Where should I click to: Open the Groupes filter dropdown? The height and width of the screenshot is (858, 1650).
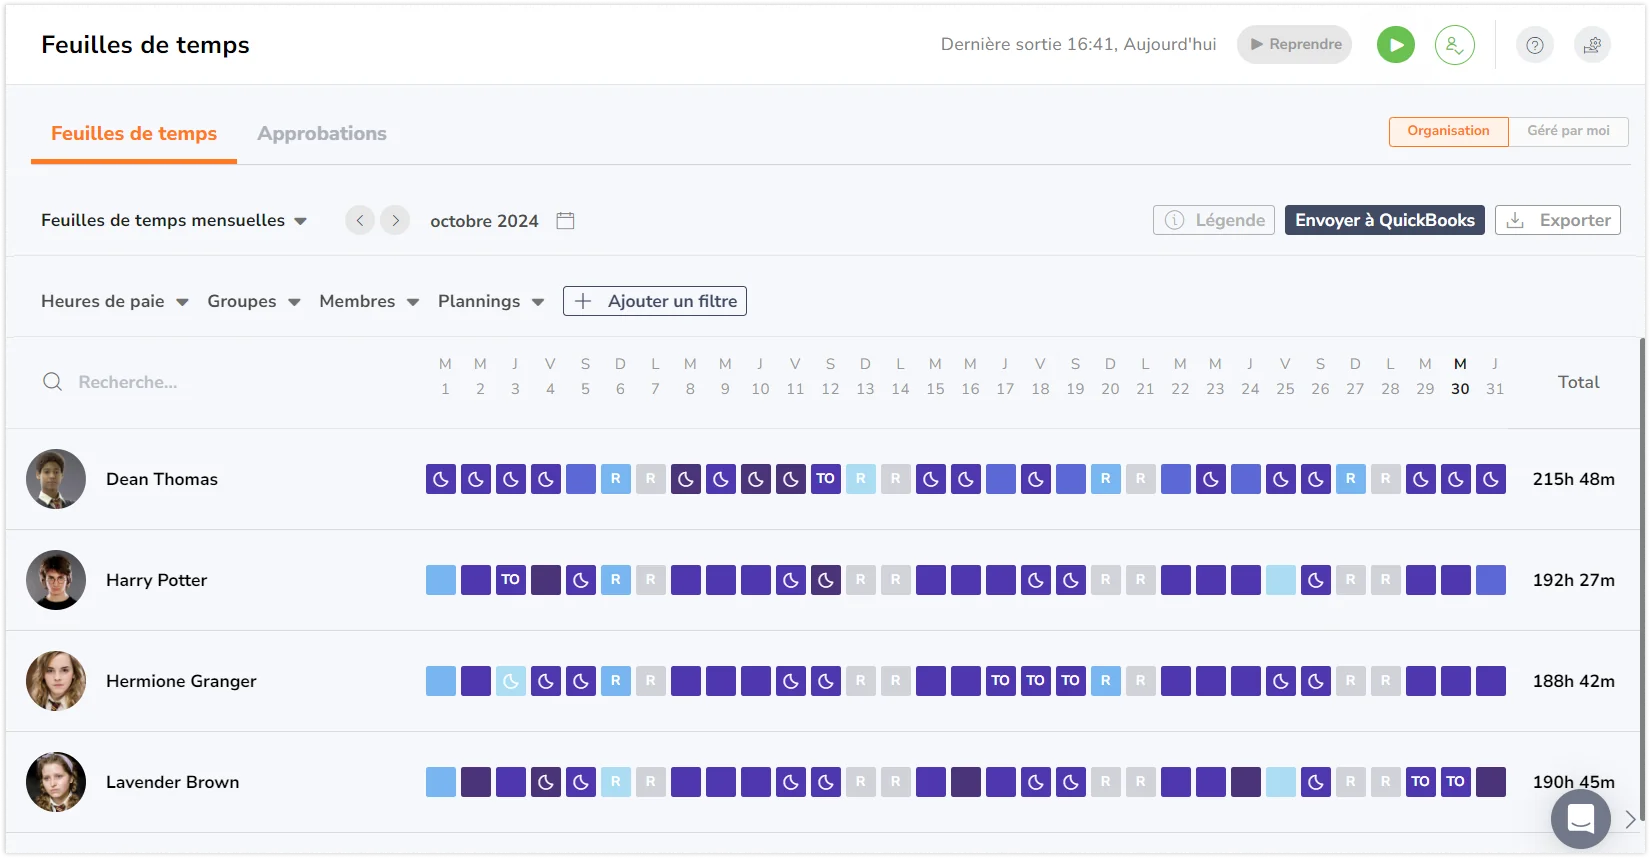click(254, 301)
